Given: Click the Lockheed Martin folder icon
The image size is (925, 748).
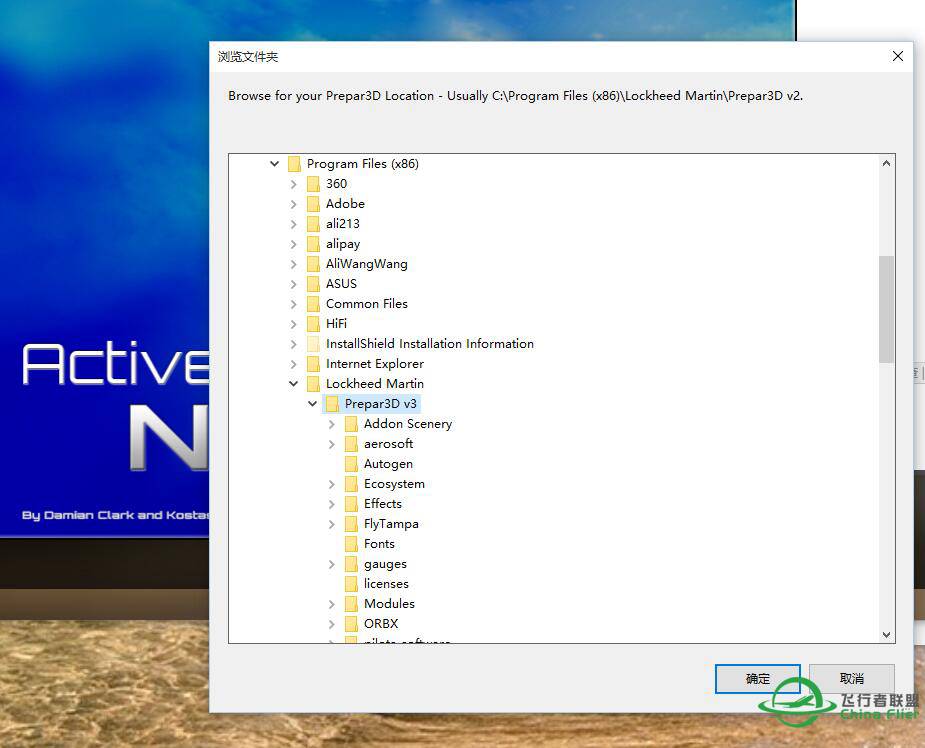Looking at the screenshot, I should 313,384.
